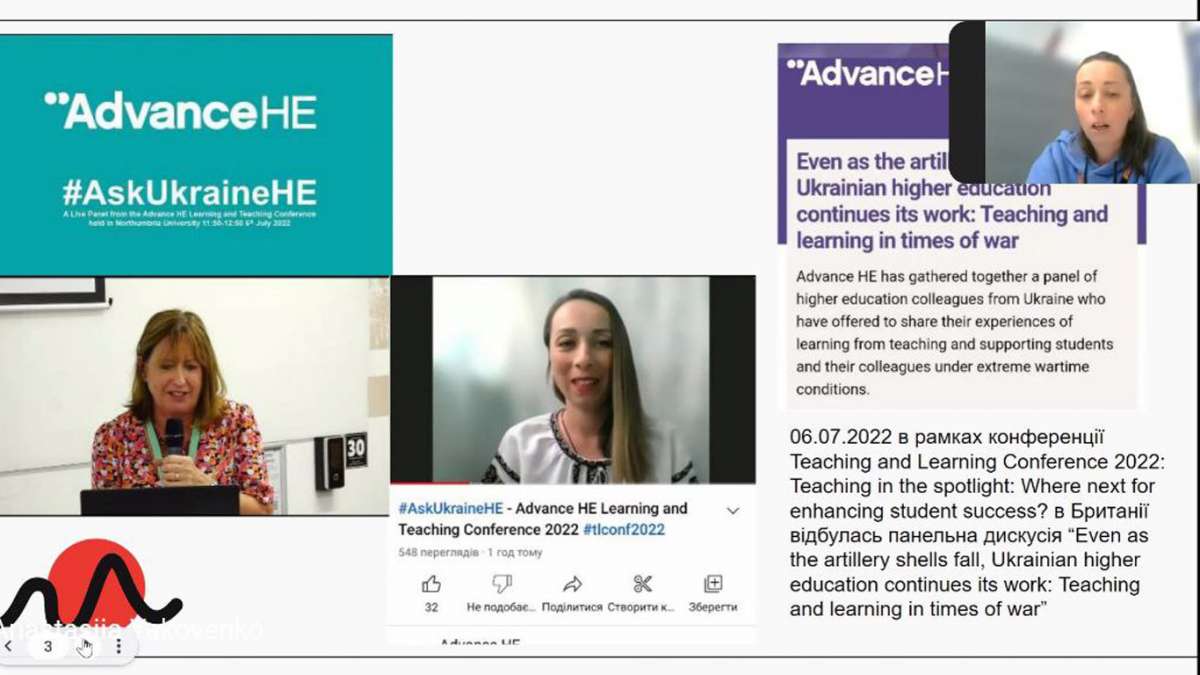Click the 'Зберегти' save-to-playlist icon

click(x=713, y=584)
